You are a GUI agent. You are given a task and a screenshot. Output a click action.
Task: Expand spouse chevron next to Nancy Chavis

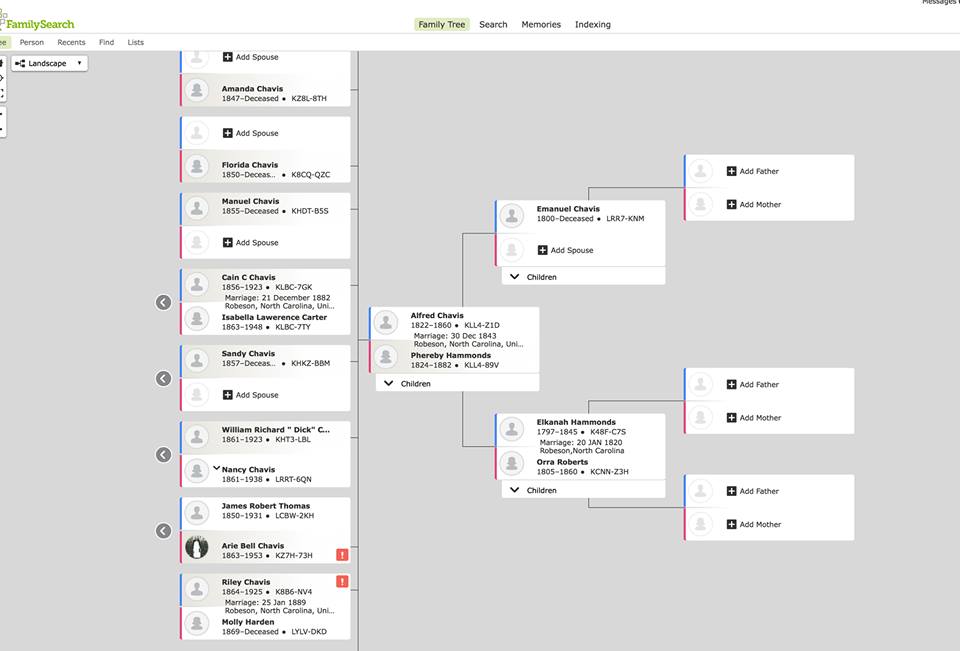(216, 468)
